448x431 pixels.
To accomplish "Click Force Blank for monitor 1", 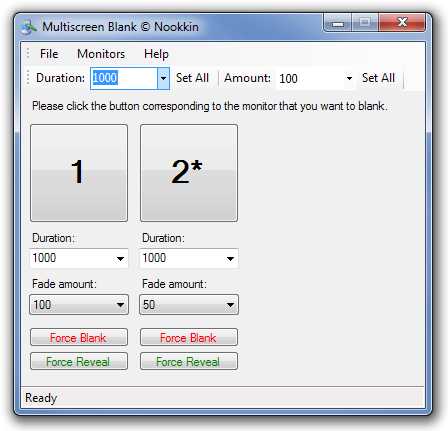I will pyautogui.click(x=79, y=337).
